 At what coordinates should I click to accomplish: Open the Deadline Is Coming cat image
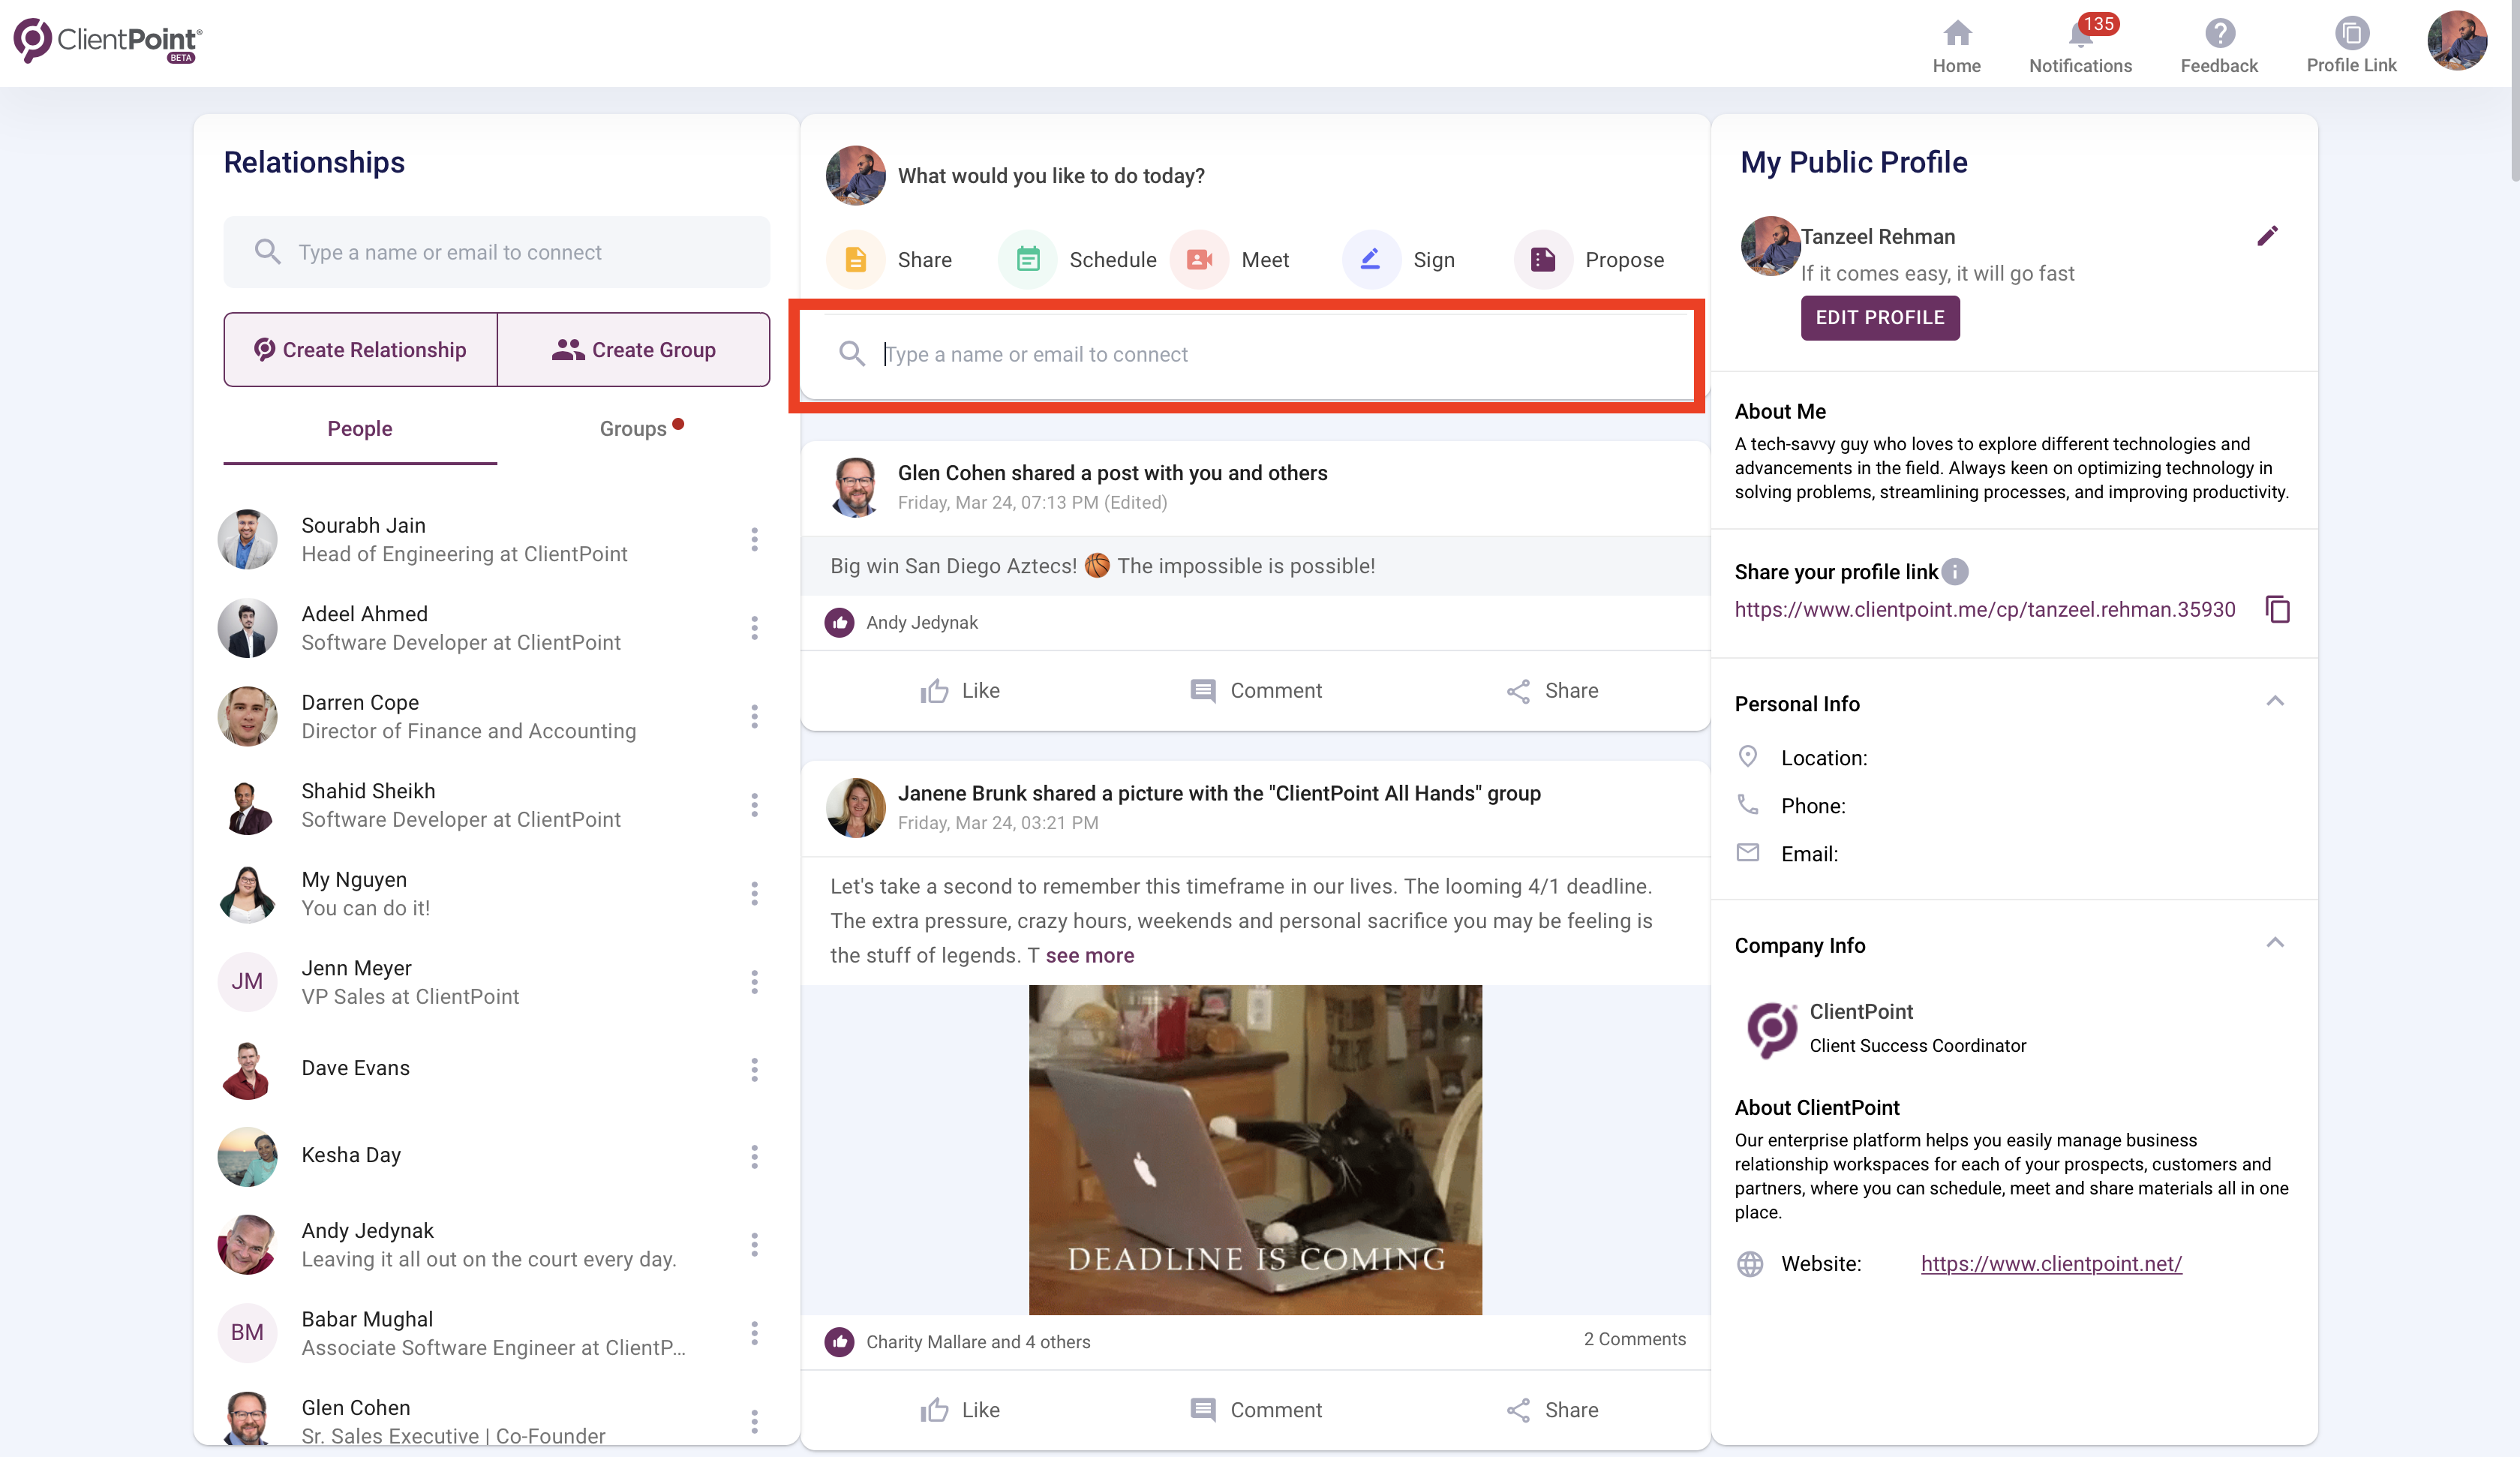click(x=1255, y=1150)
